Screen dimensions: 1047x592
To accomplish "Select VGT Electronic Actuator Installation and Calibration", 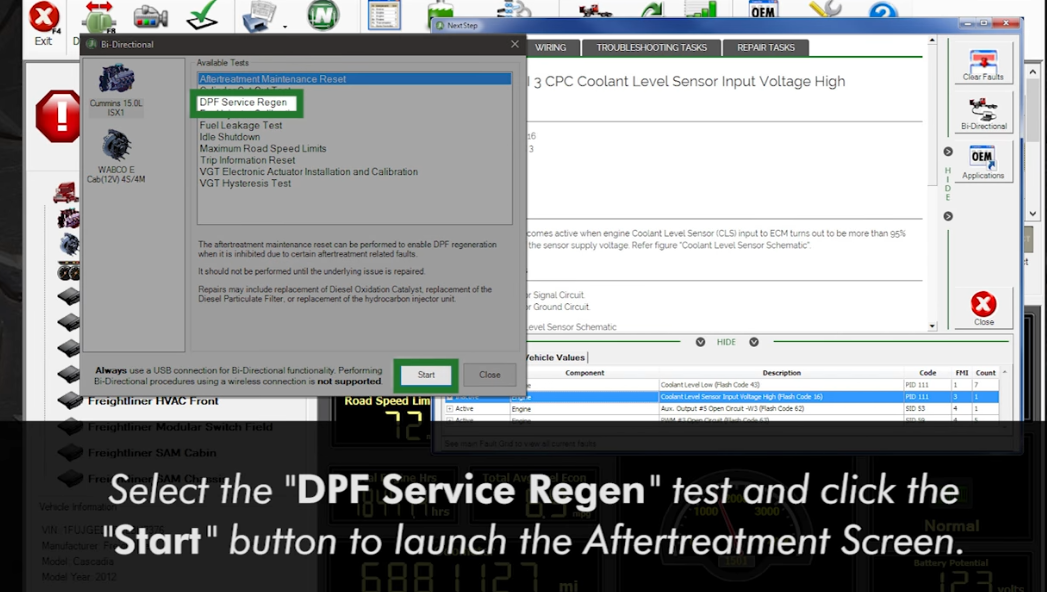I will click(308, 172).
